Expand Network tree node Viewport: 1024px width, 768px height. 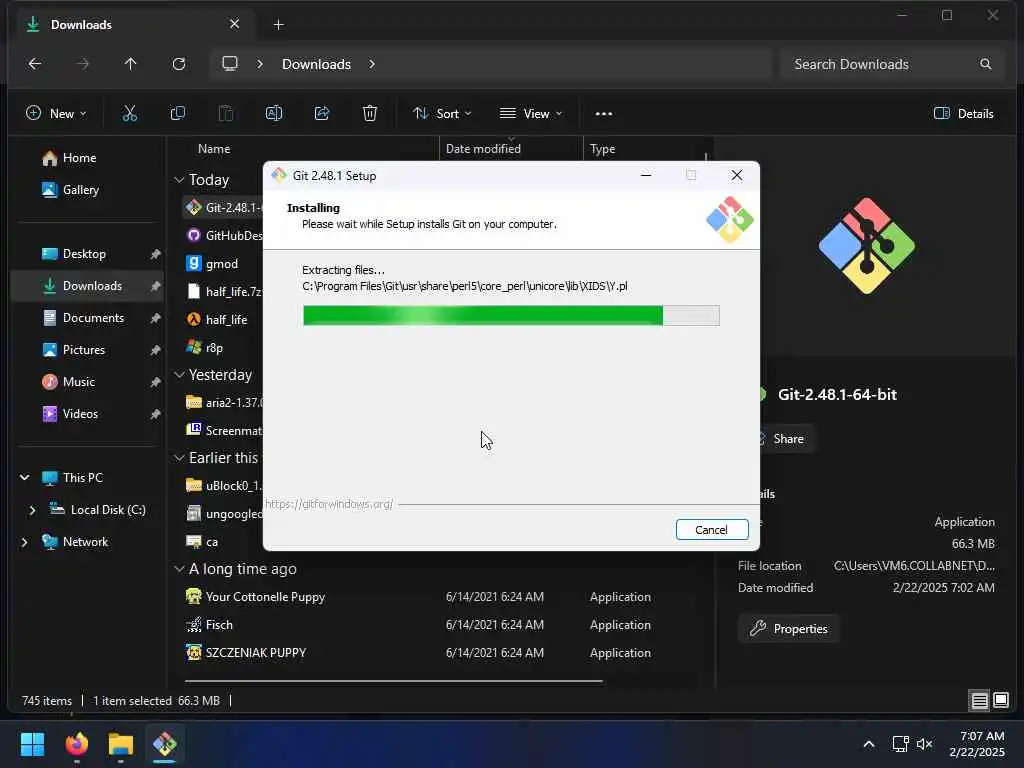pyautogui.click(x=25, y=541)
